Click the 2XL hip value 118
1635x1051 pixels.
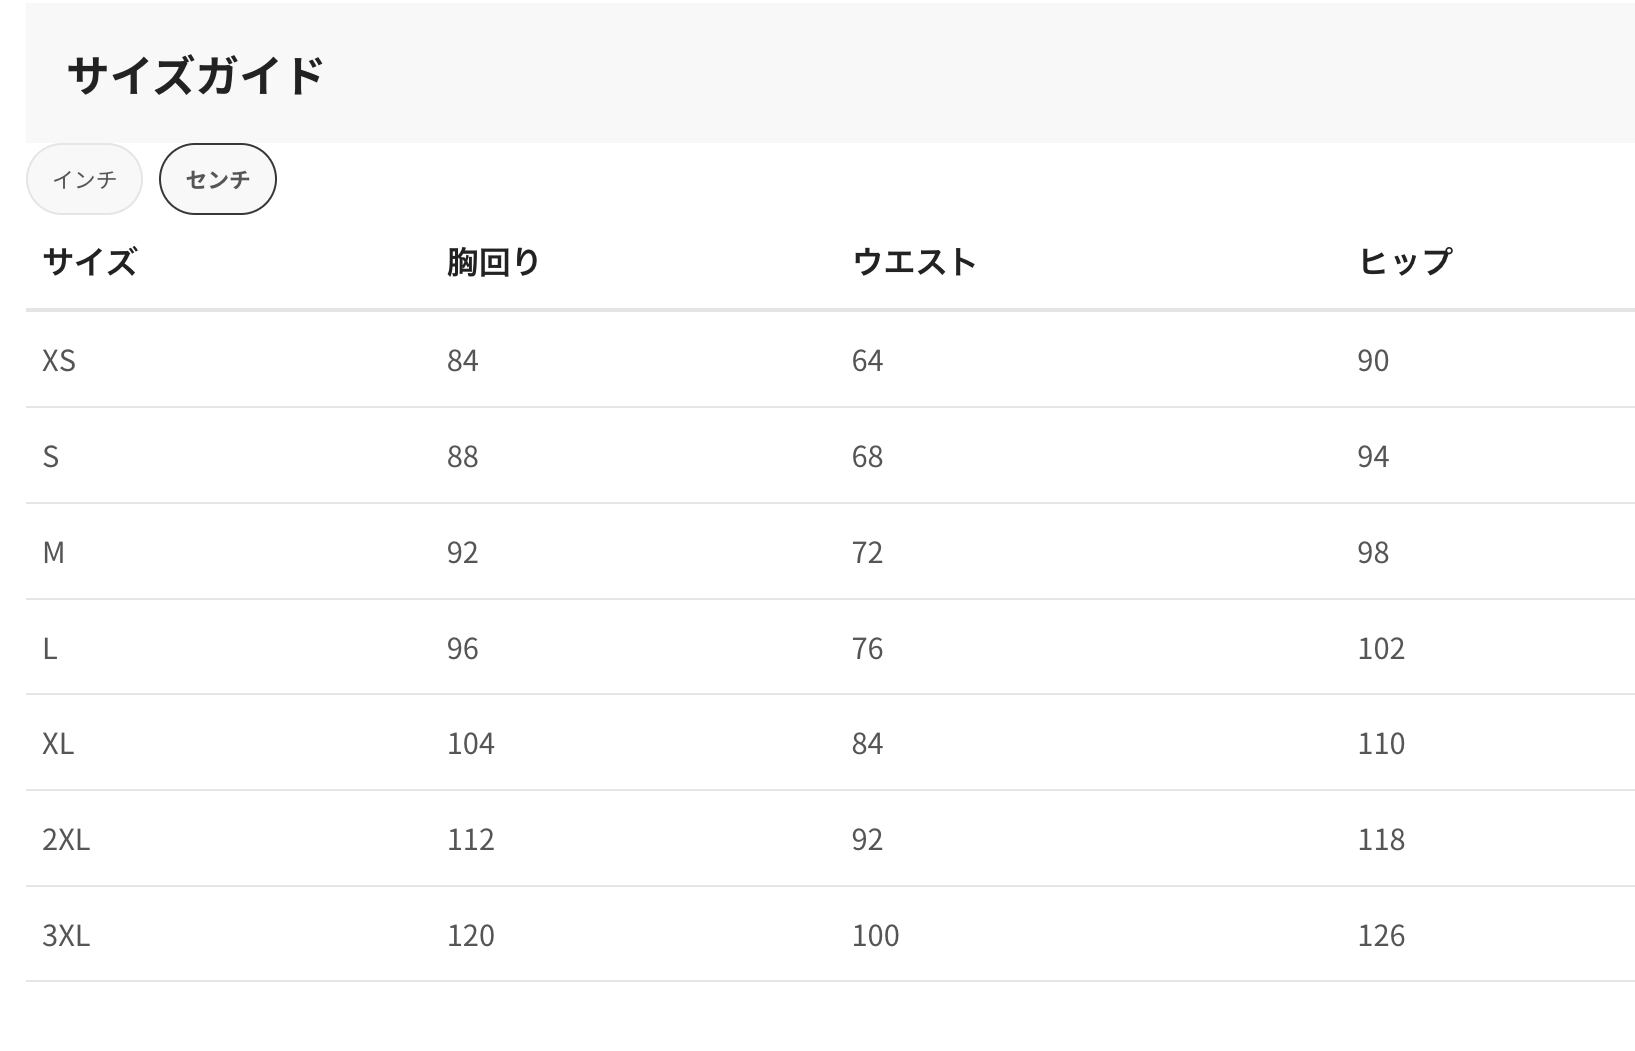pyautogui.click(x=1381, y=839)
